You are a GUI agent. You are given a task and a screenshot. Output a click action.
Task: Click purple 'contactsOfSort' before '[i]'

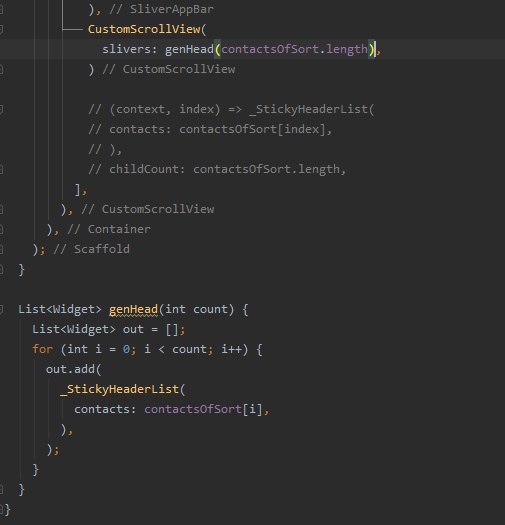tap(193, 409)
